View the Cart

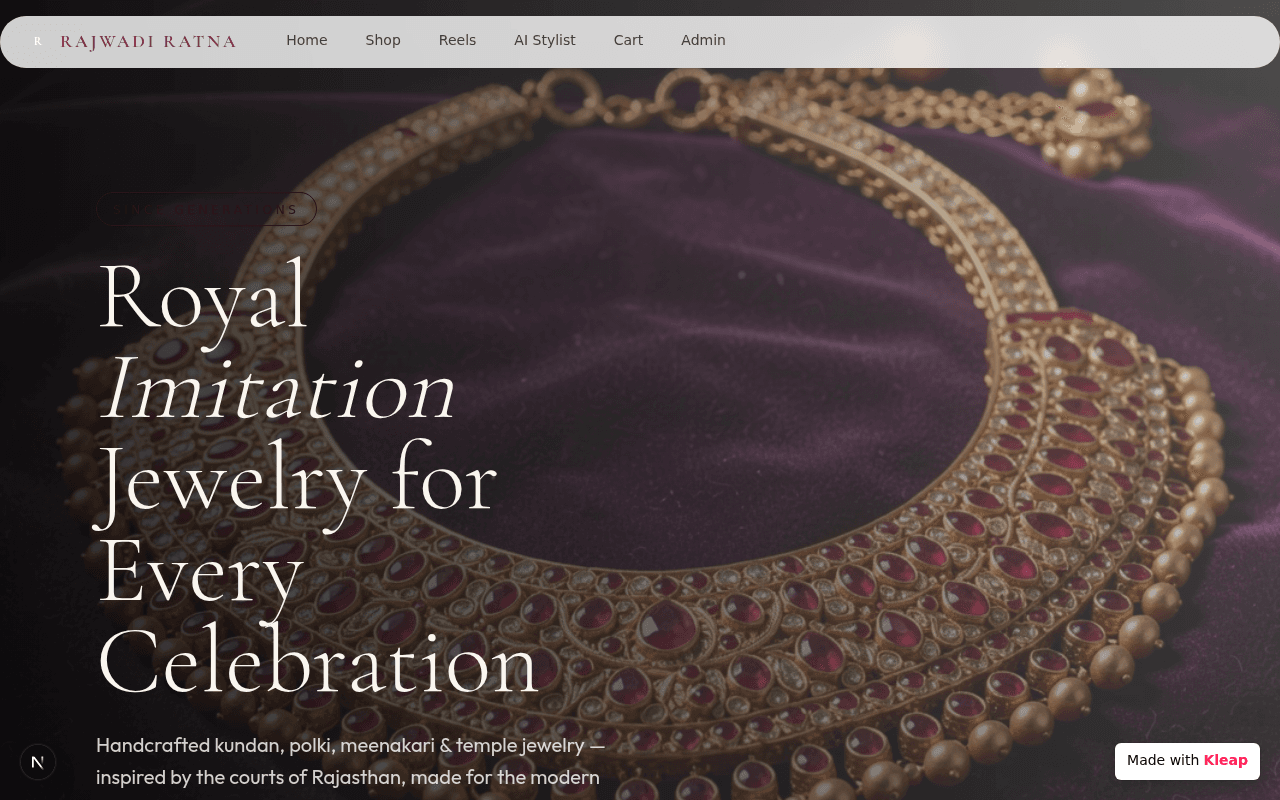[628, 40]
